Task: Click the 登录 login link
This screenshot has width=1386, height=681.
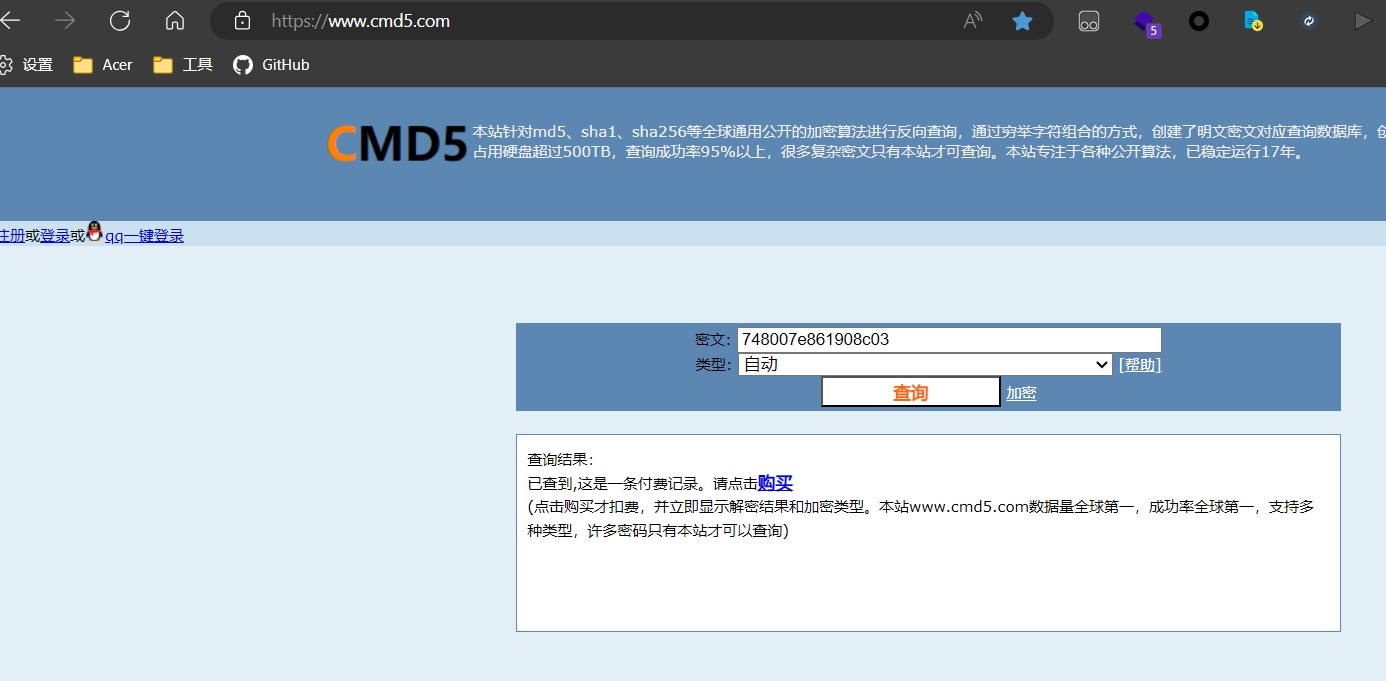Action: click(x=55, y=236)
